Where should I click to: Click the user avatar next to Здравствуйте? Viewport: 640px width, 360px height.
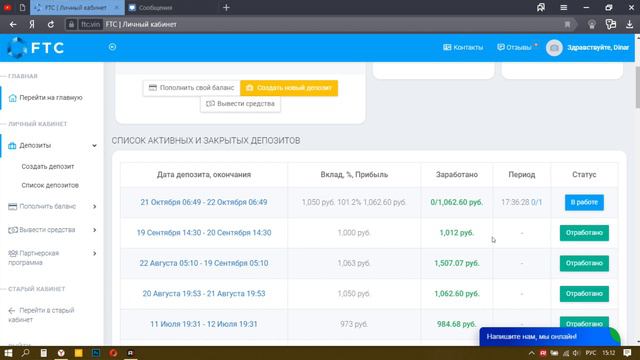point(554,48)
